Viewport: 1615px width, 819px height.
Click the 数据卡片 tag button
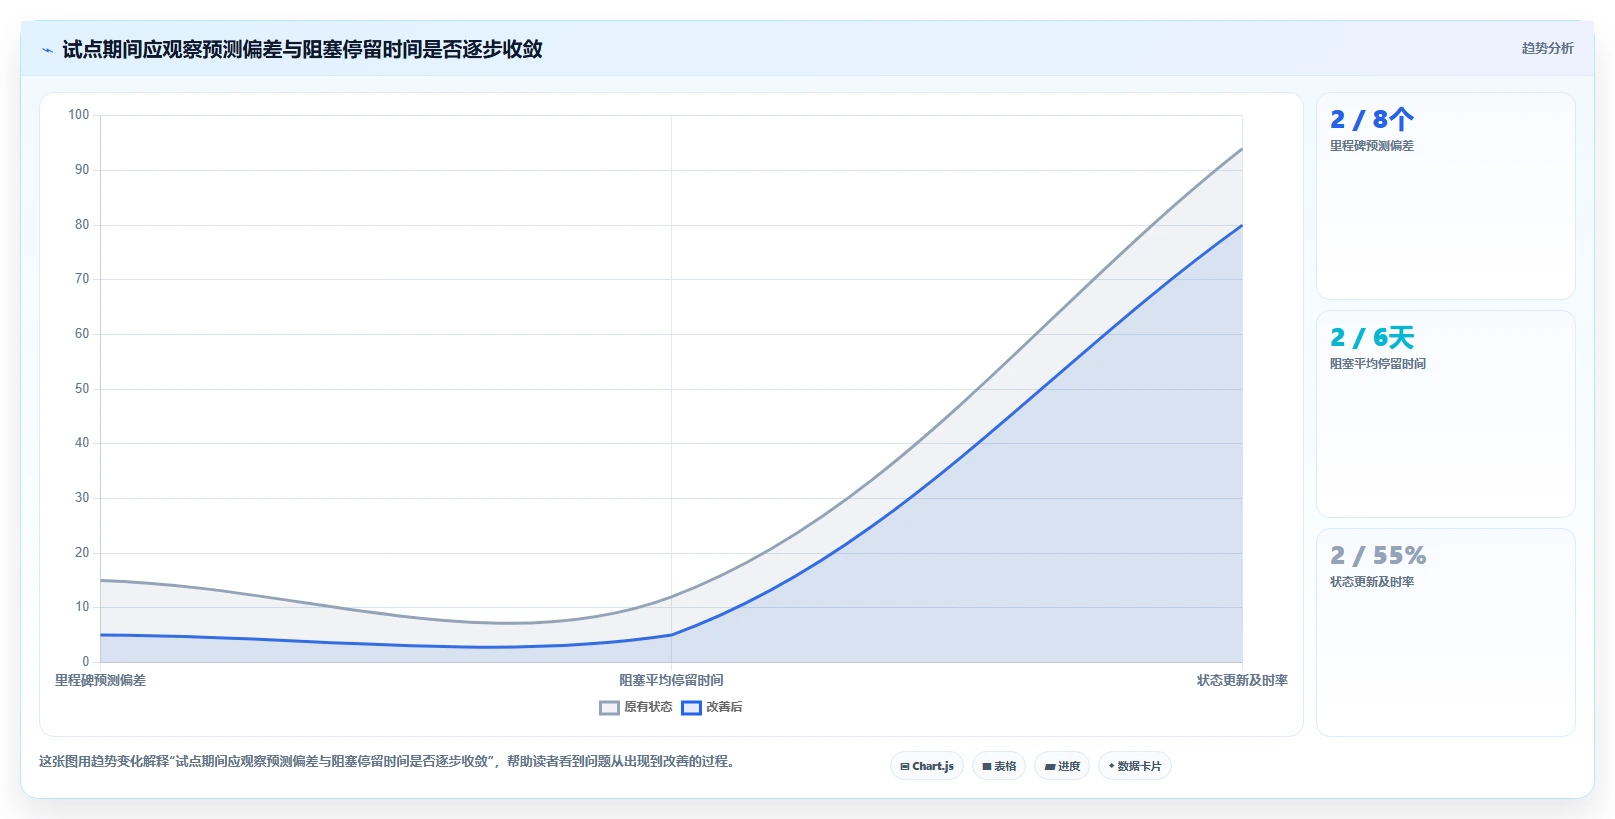[1135, 766]
